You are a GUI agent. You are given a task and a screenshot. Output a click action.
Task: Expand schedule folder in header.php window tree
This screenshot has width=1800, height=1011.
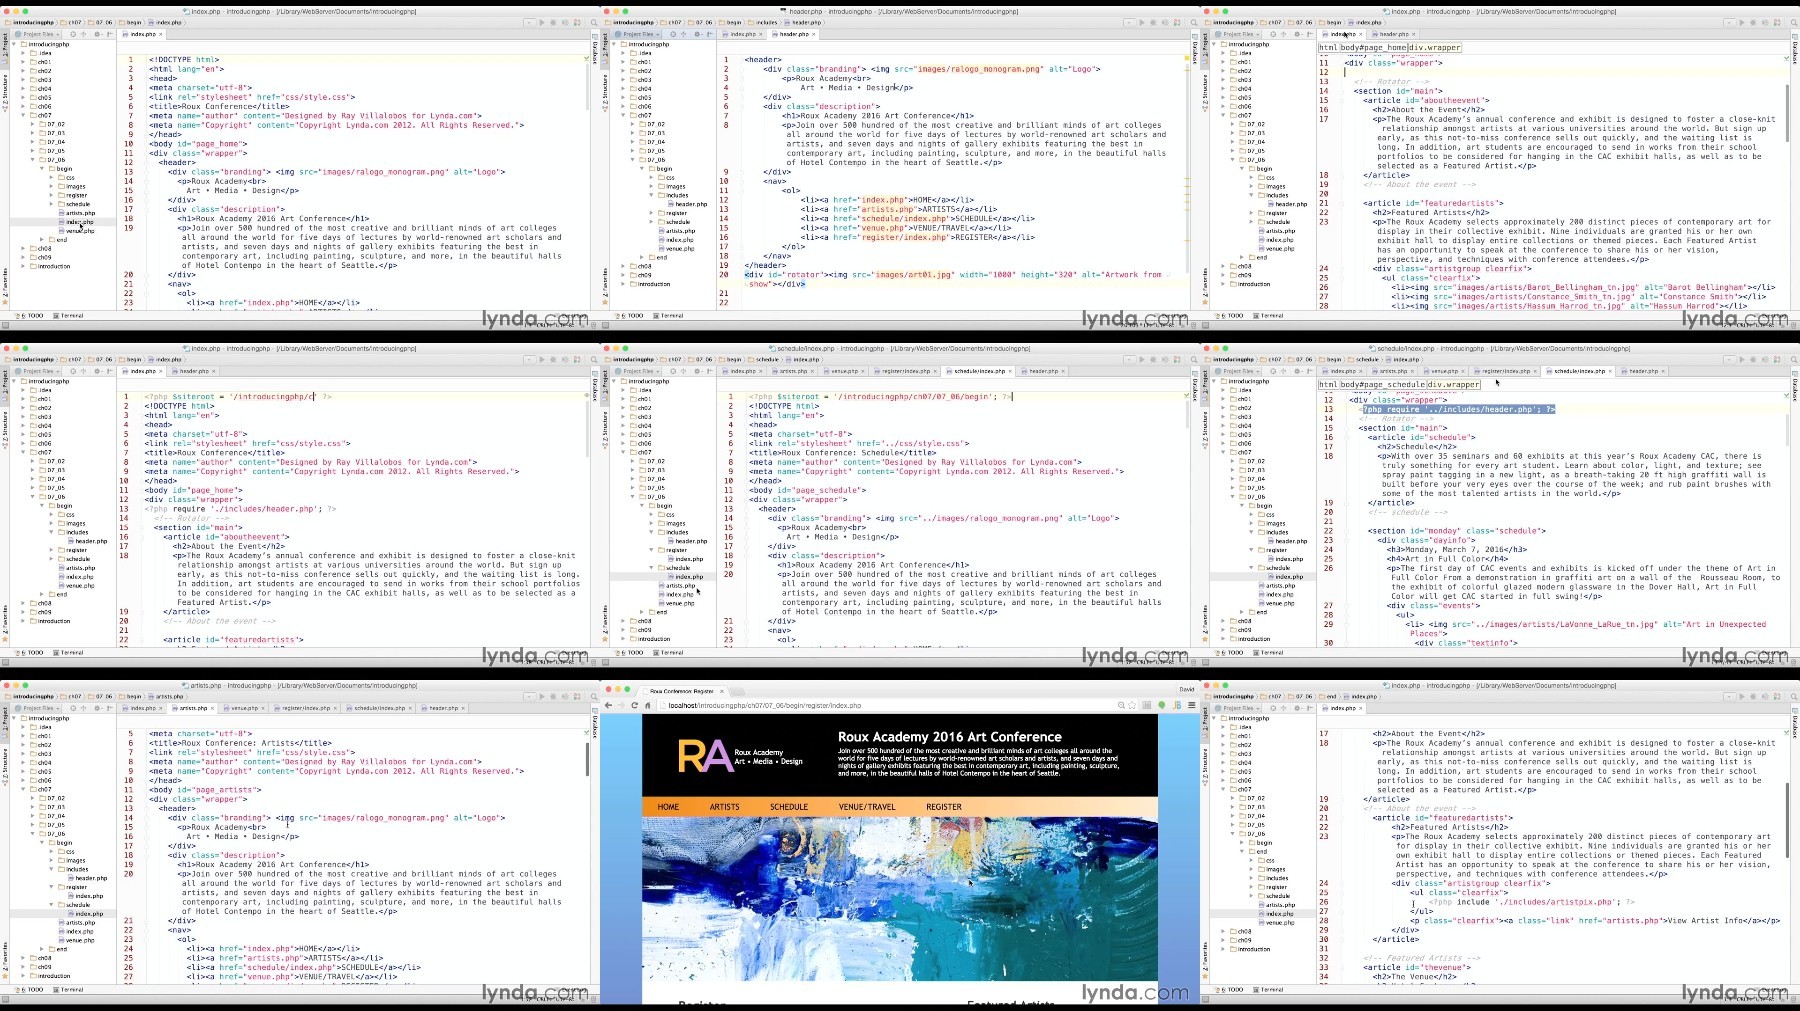click(651, 222)
